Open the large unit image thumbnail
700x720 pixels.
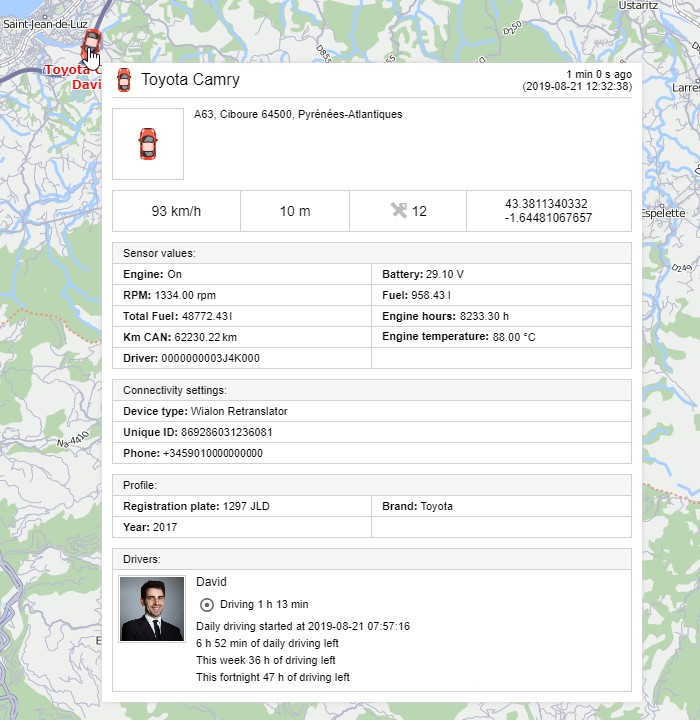pos(148,144)
